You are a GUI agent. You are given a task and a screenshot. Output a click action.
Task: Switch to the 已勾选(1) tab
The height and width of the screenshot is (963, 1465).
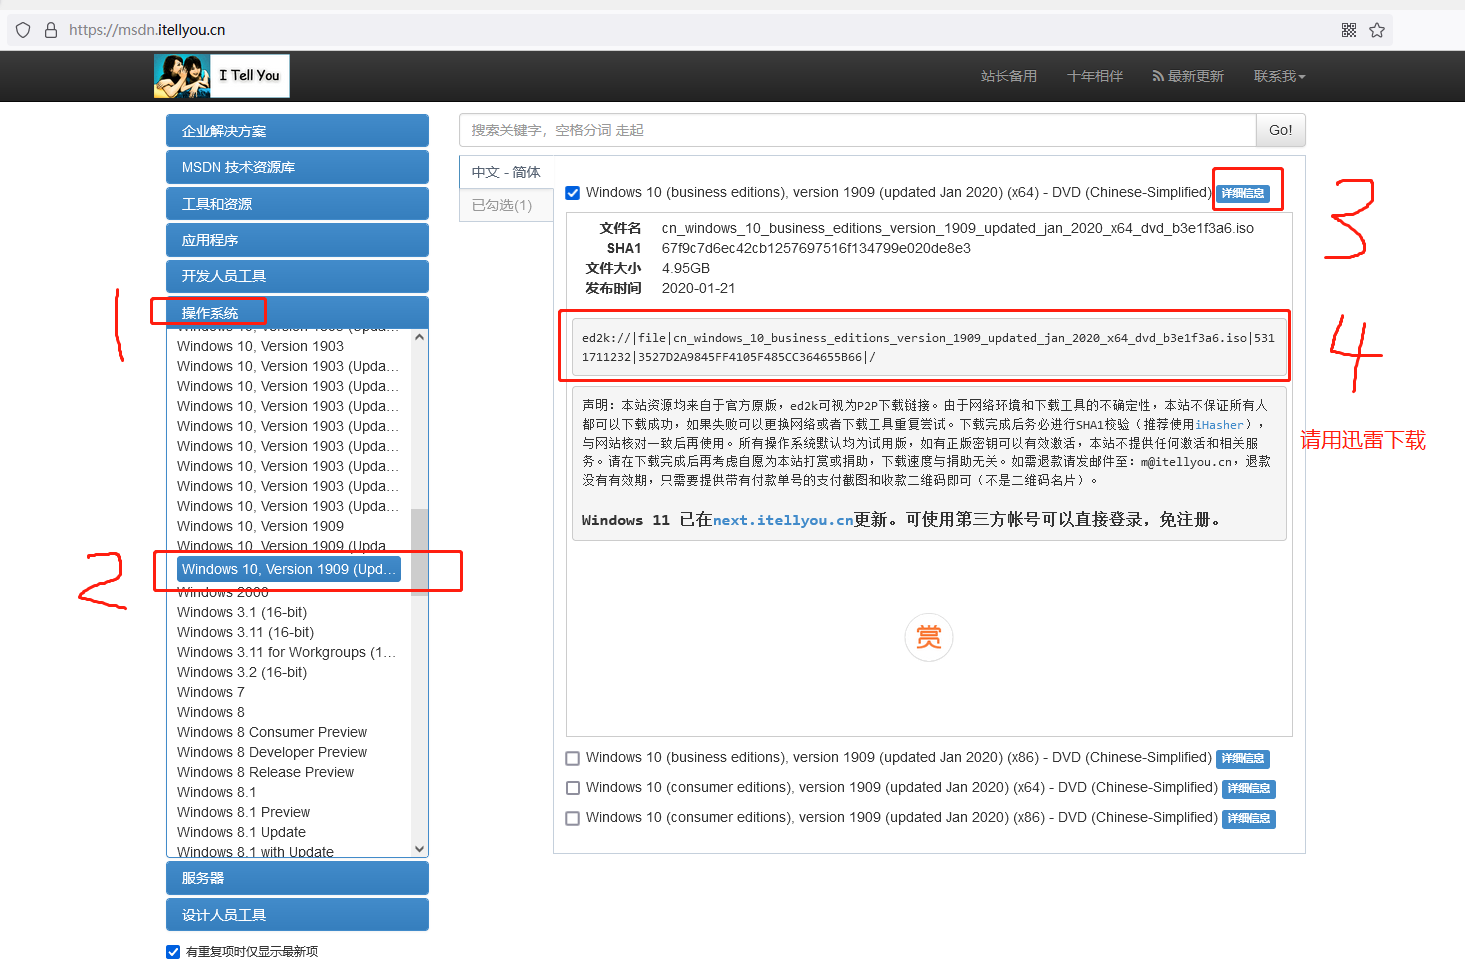coord(506,205)
